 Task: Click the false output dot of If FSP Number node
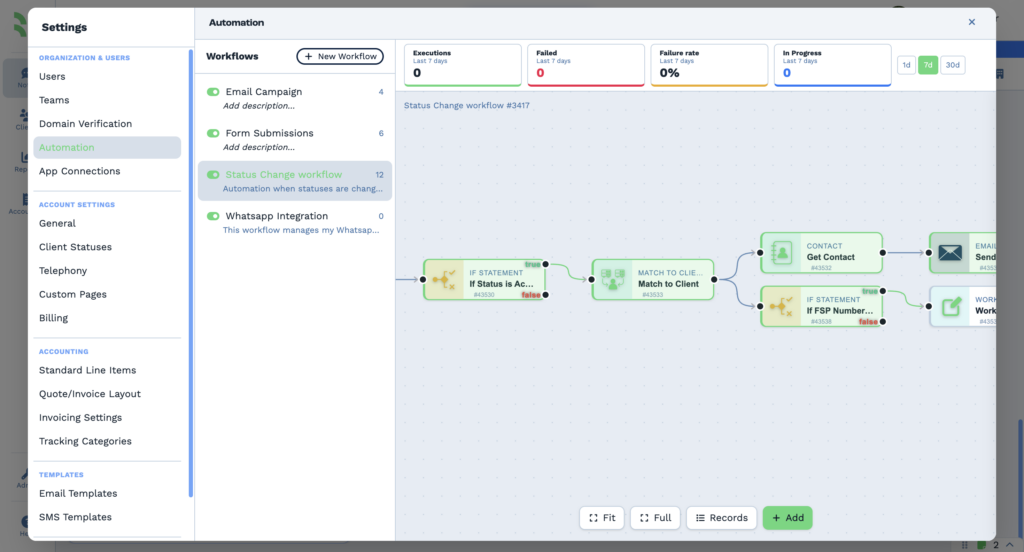(882, 321)
